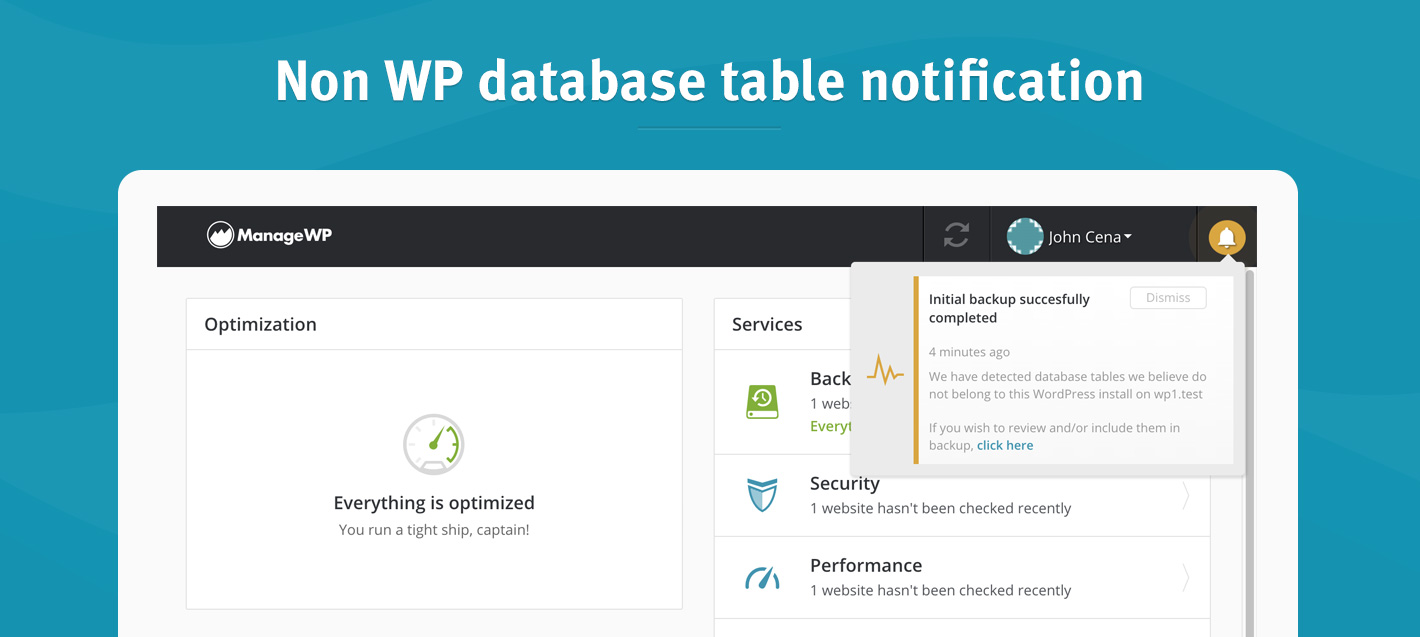Open the Performance service row
1420x637 pixels.
click(962, 577)
